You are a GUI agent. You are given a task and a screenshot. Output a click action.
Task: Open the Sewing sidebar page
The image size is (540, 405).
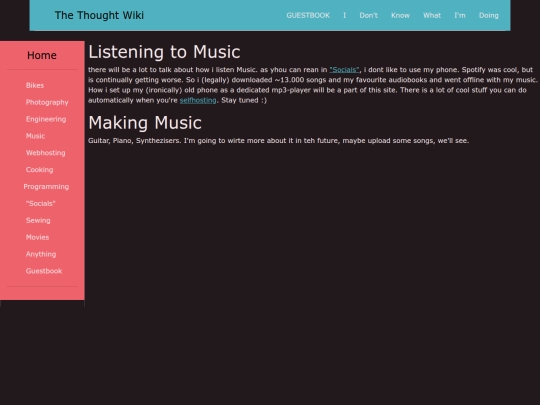click(38, 220)
